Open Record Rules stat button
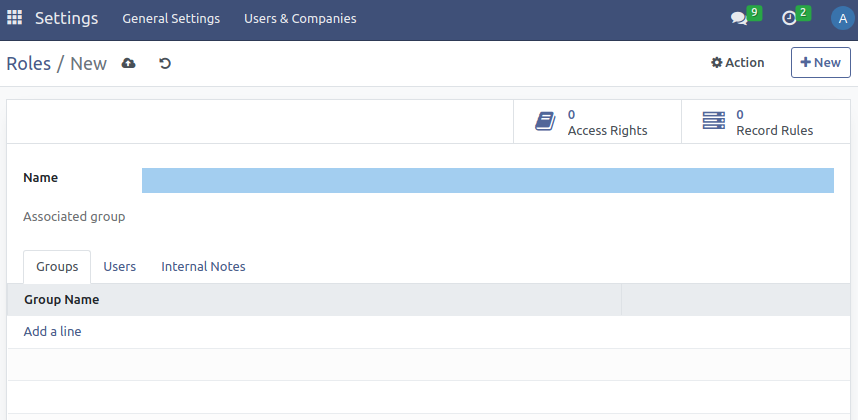The height and width of the screenshot is (420, 858). [765, 122]
